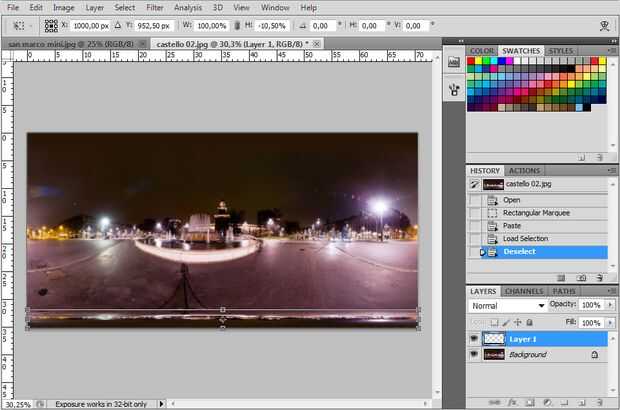Create new document from current history state

point(561,278)
